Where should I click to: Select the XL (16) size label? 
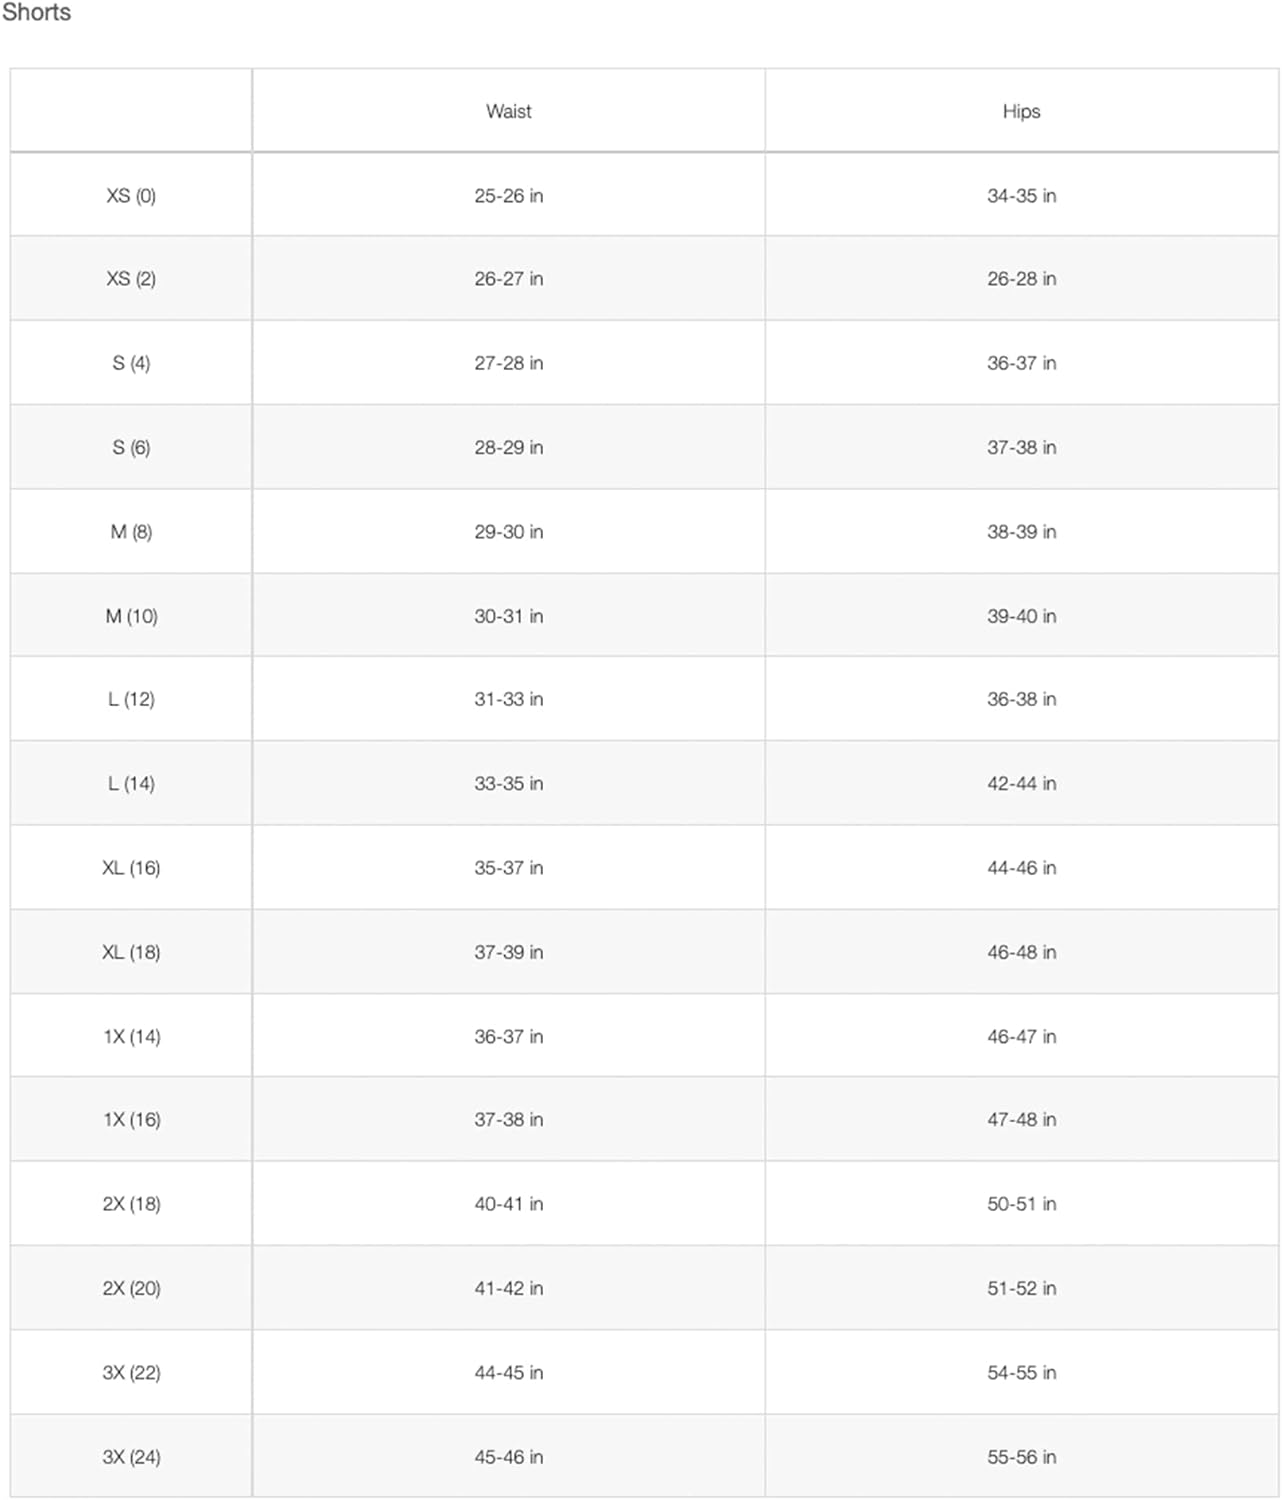click(x=131, y=868)
